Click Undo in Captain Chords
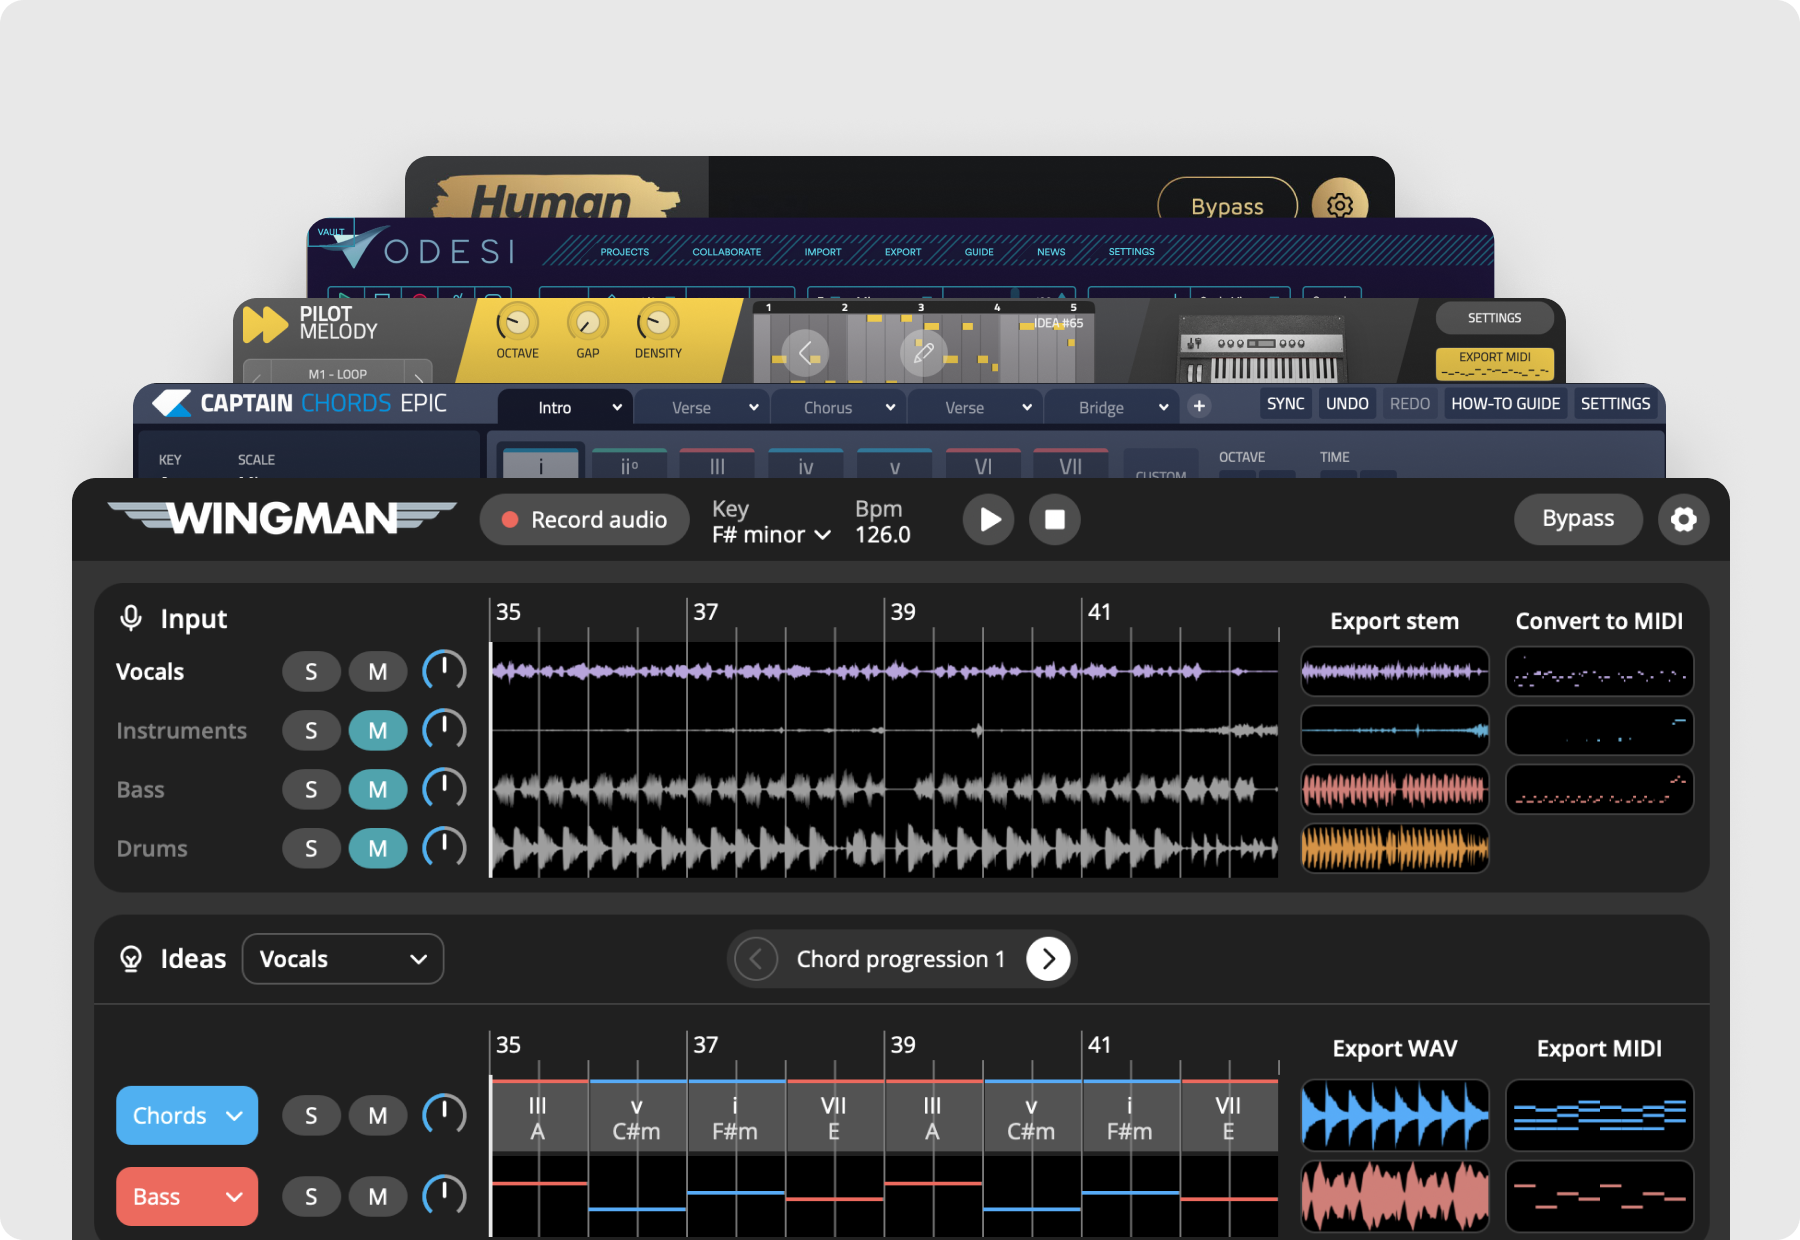Viewport: 1800px width, 1240px height. 1347,404
